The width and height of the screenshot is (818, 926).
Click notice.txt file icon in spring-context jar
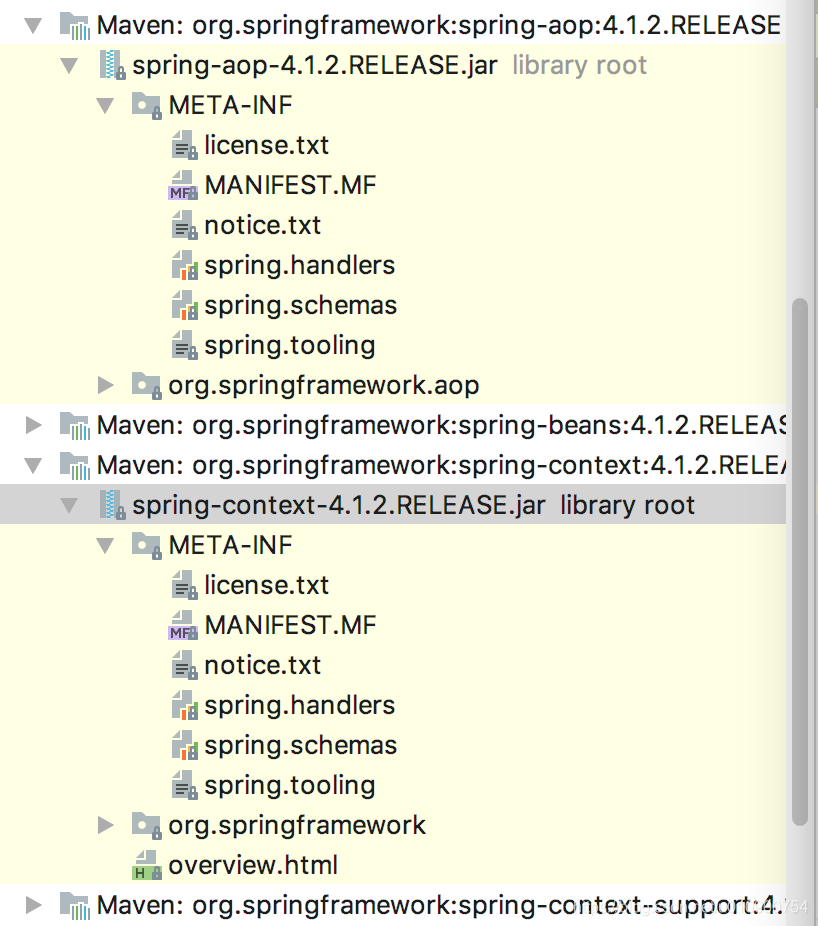[x=184, y=666]
